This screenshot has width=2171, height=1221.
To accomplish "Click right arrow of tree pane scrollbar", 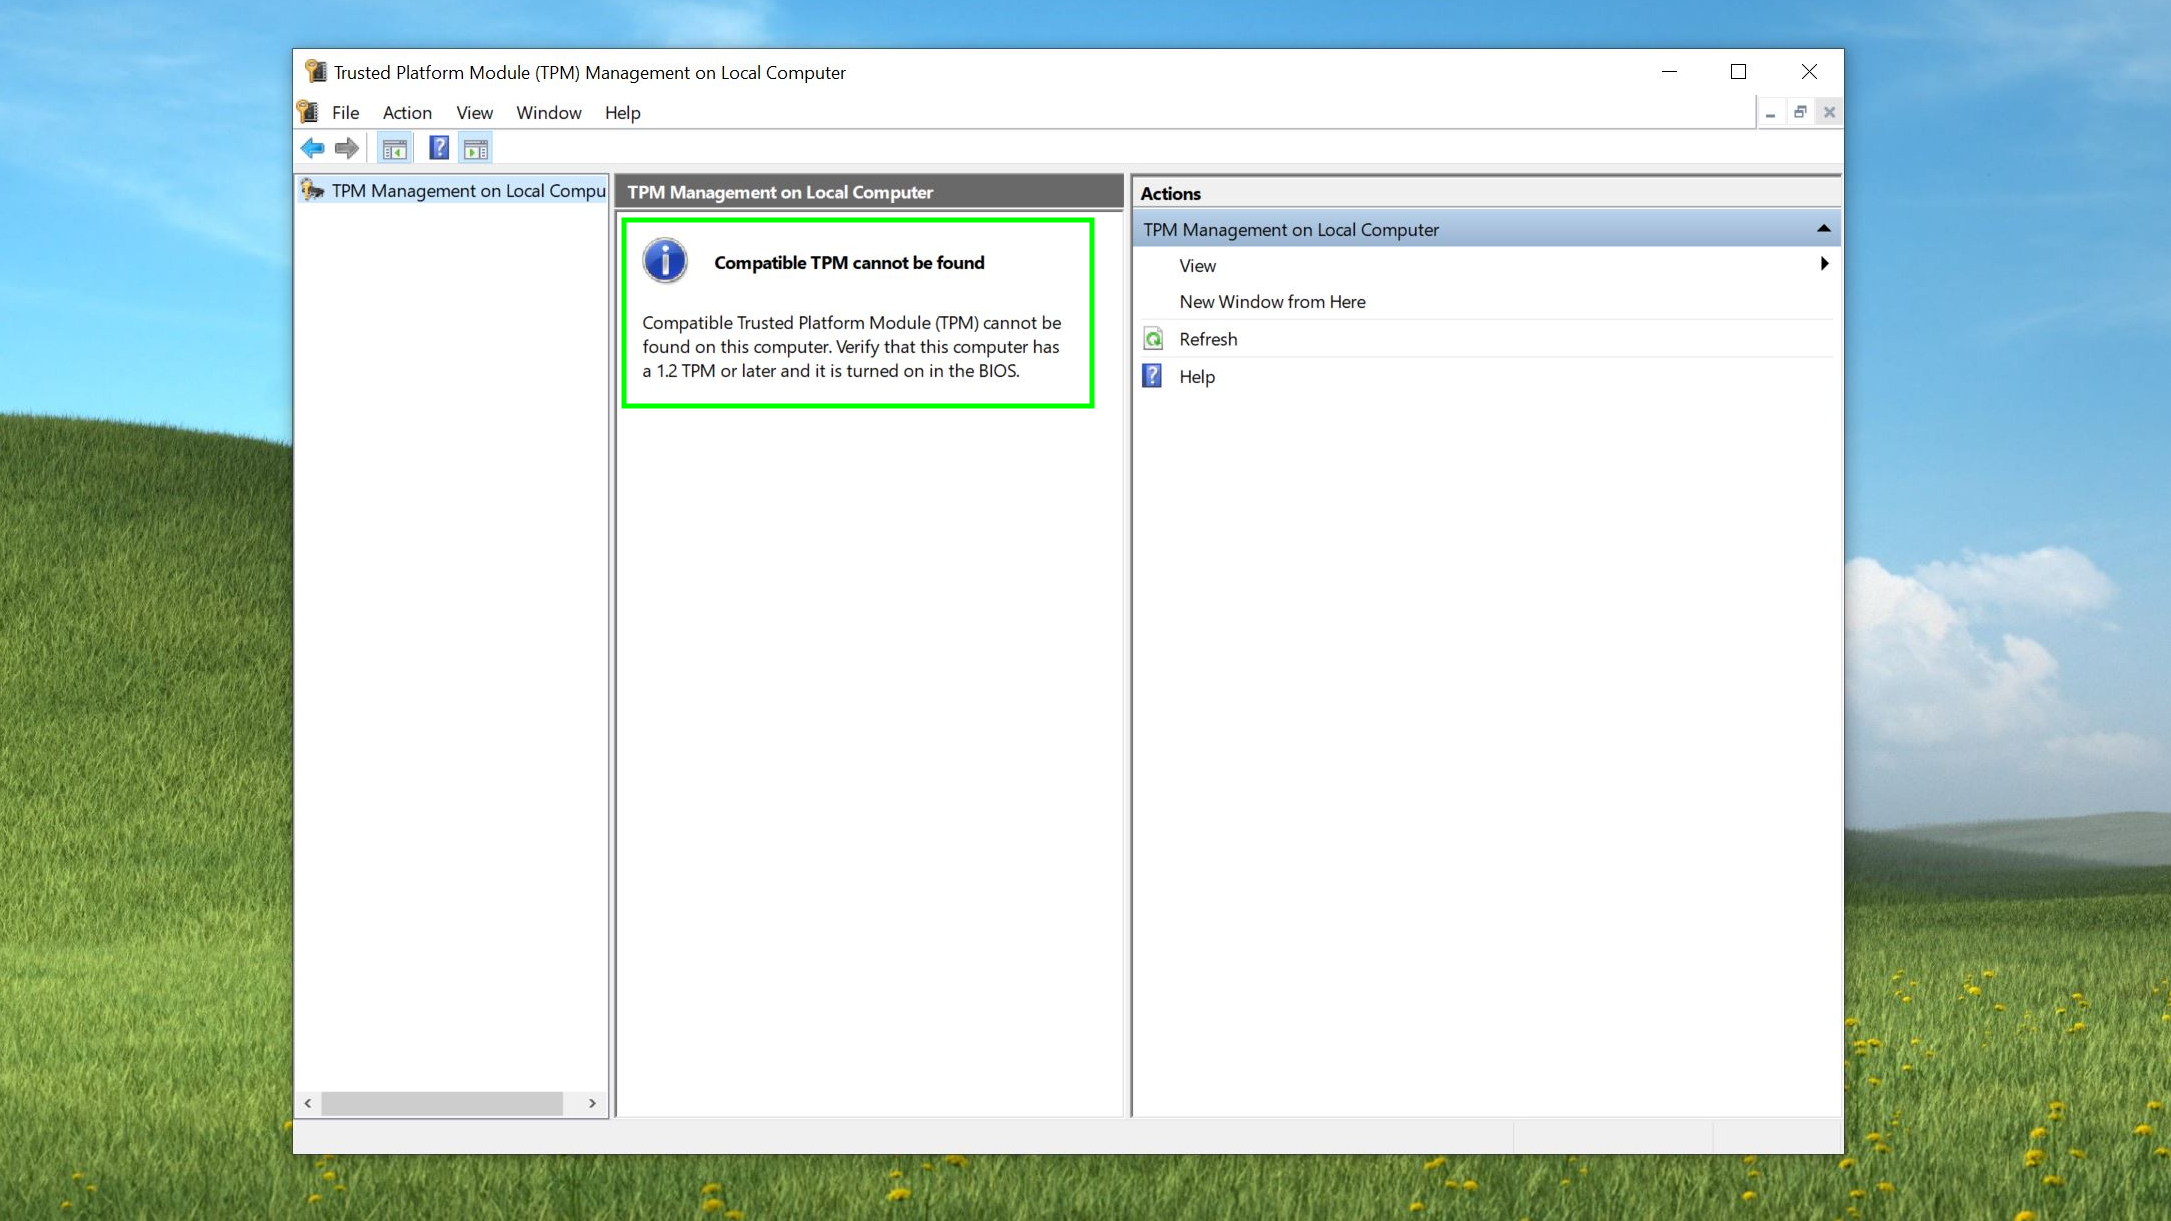I will click(592, 1103).
